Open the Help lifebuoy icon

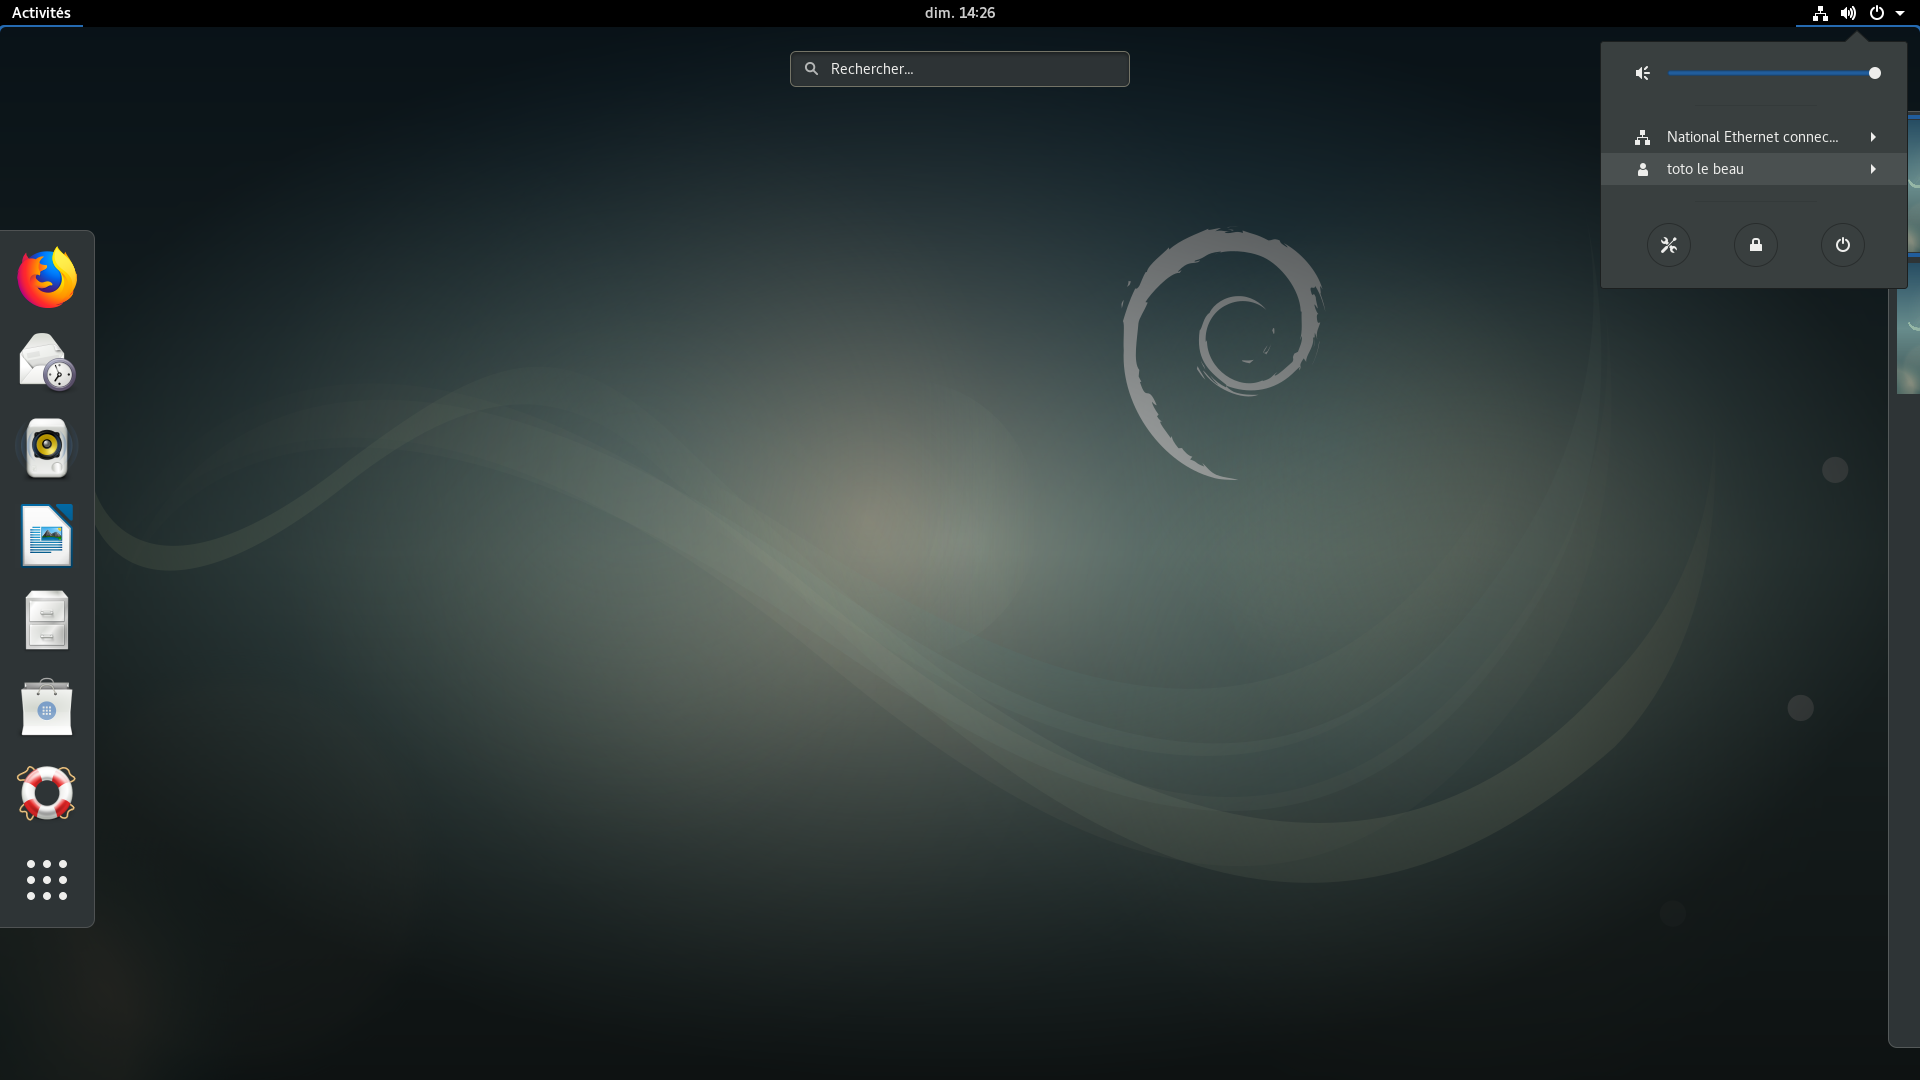pos(47,793)
